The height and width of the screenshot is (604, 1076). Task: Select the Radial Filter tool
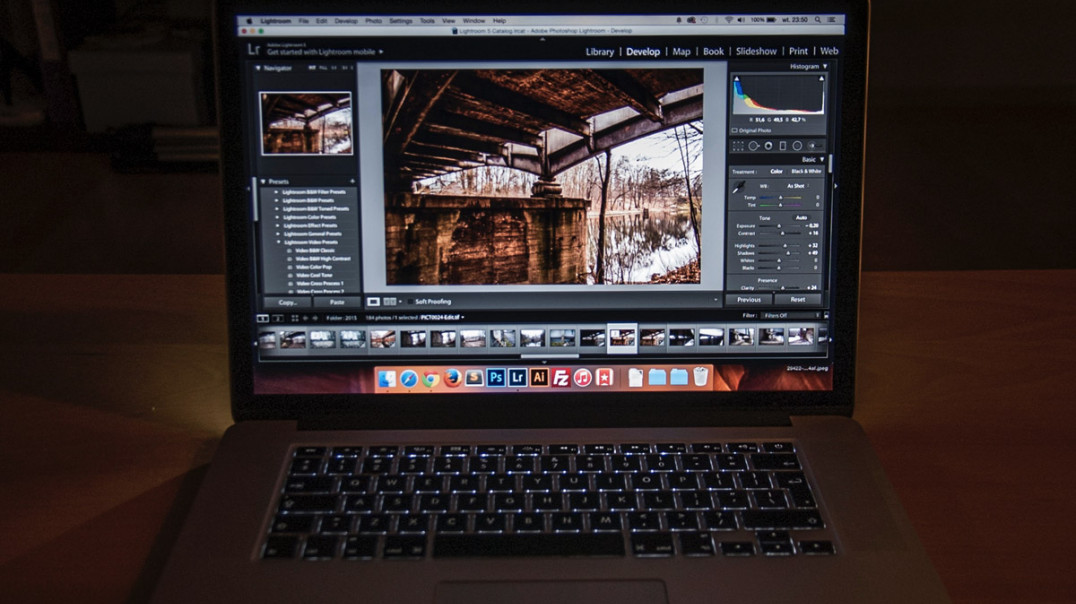pyautogui.click(x=797, y=146)
